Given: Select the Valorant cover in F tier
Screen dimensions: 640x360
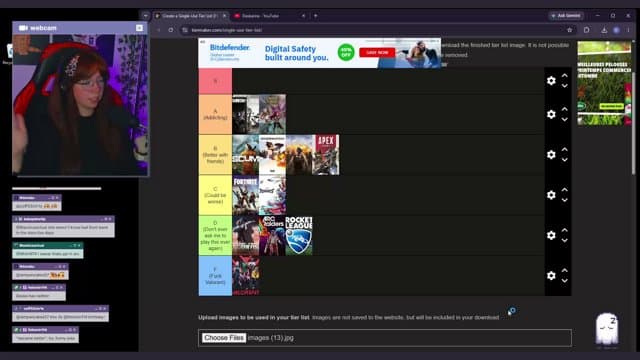Looking at the screenshot, I should pyautogui.click(x=246, y=276).
